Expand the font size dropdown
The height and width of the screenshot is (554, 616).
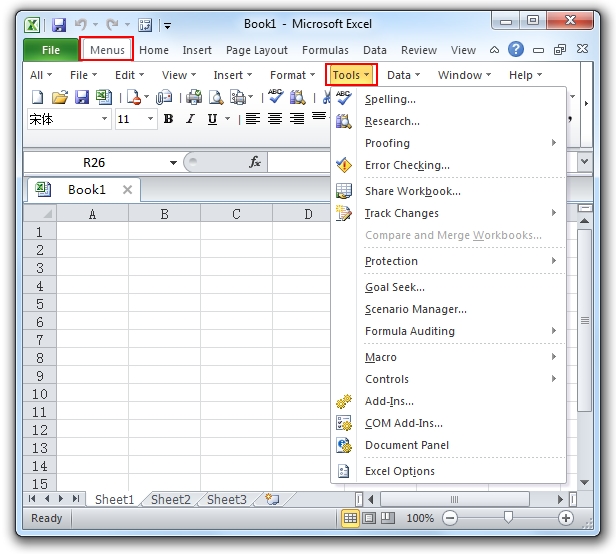pyautogui.click(x=151, y=119)
